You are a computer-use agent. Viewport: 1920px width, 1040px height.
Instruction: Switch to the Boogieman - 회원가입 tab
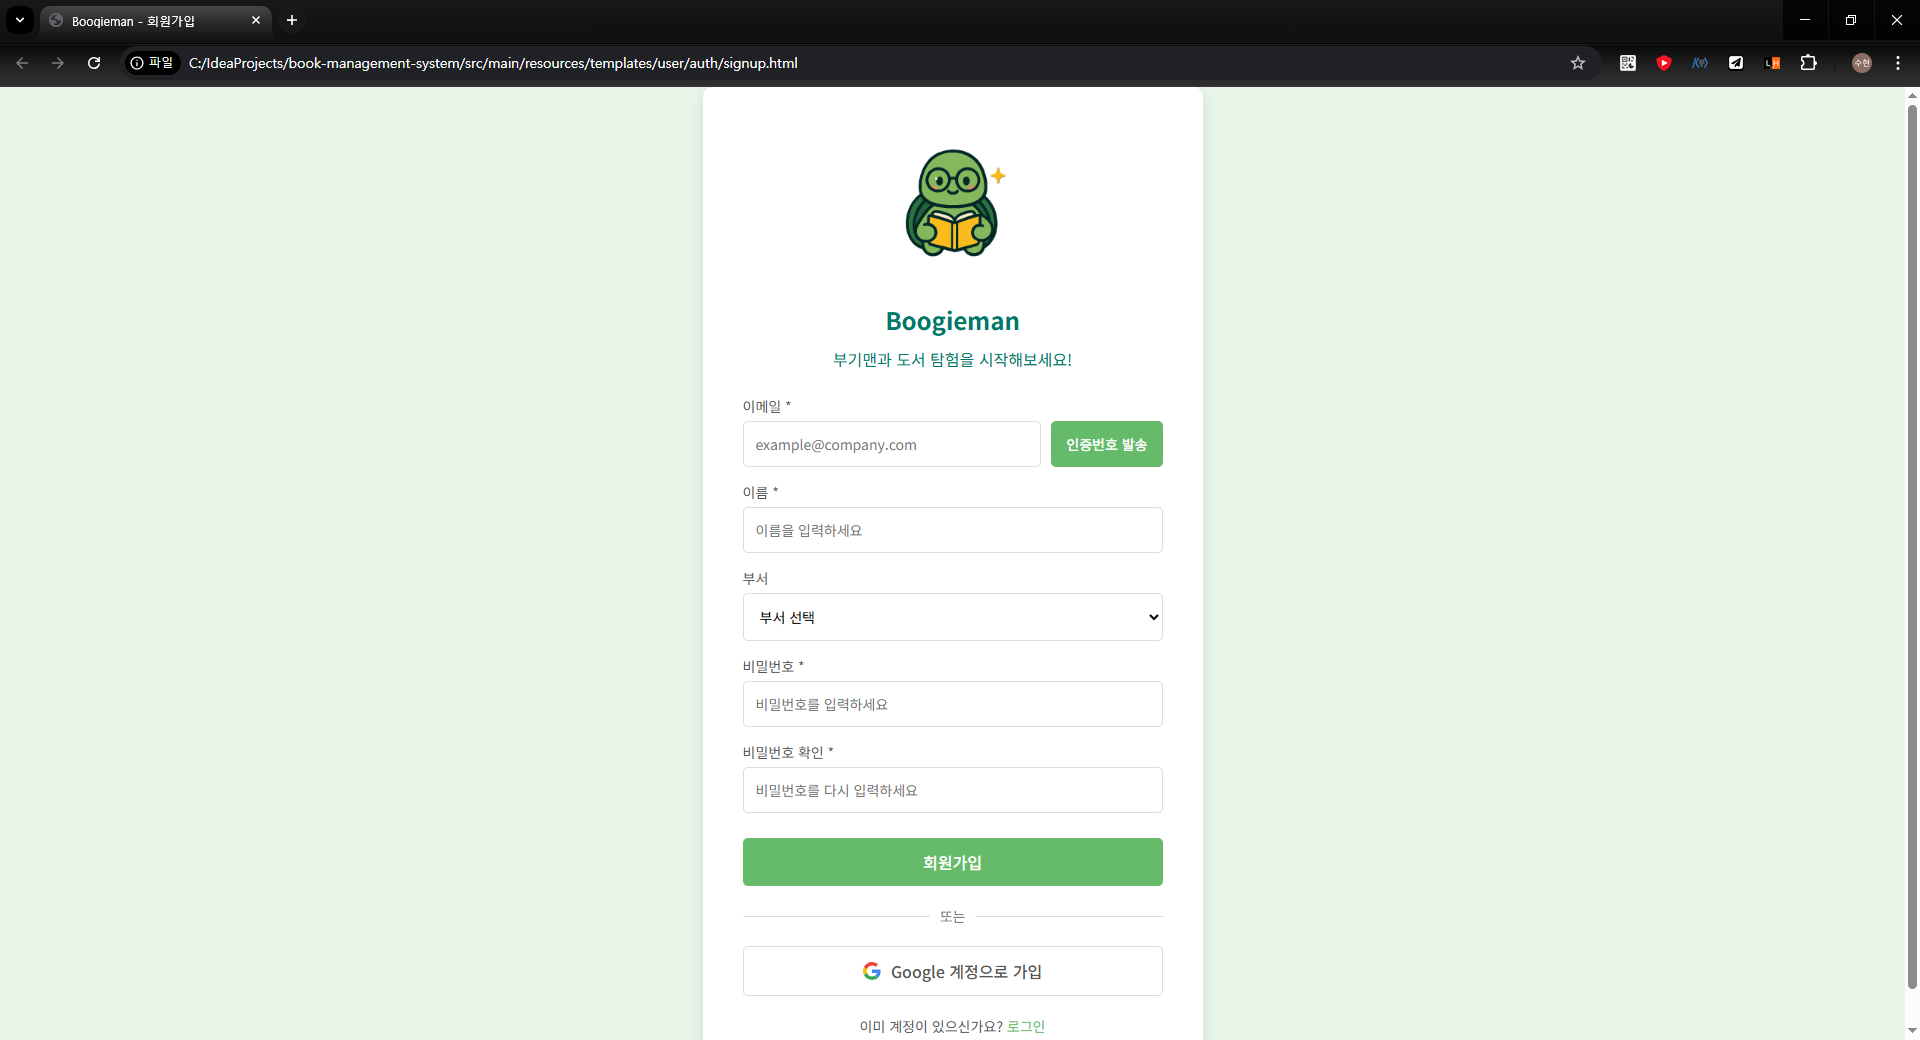click(150, 21)
